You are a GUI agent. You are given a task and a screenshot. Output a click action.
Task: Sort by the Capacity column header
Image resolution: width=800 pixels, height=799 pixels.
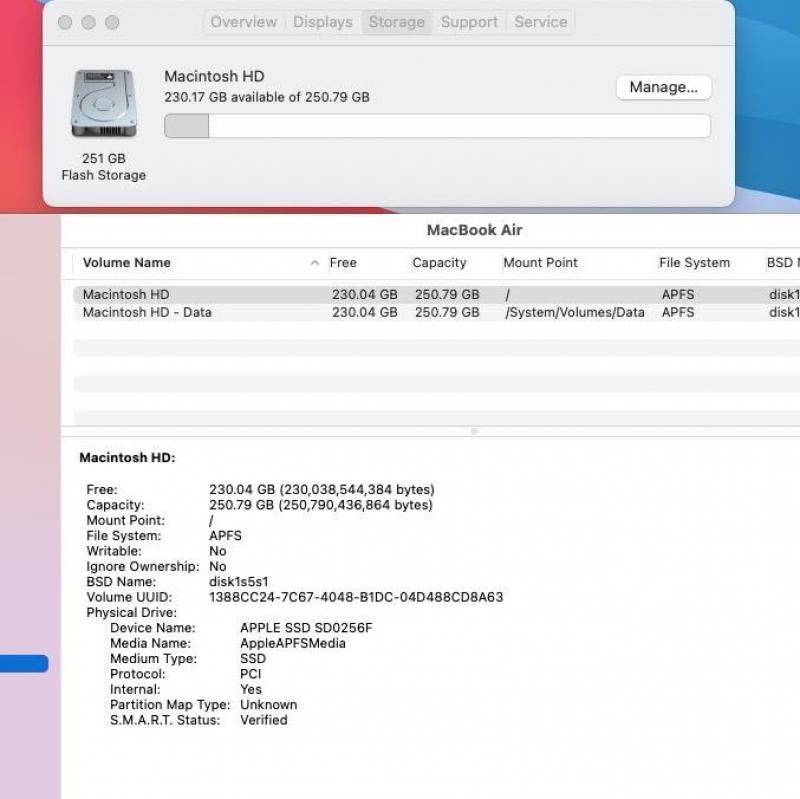point(439,263)
